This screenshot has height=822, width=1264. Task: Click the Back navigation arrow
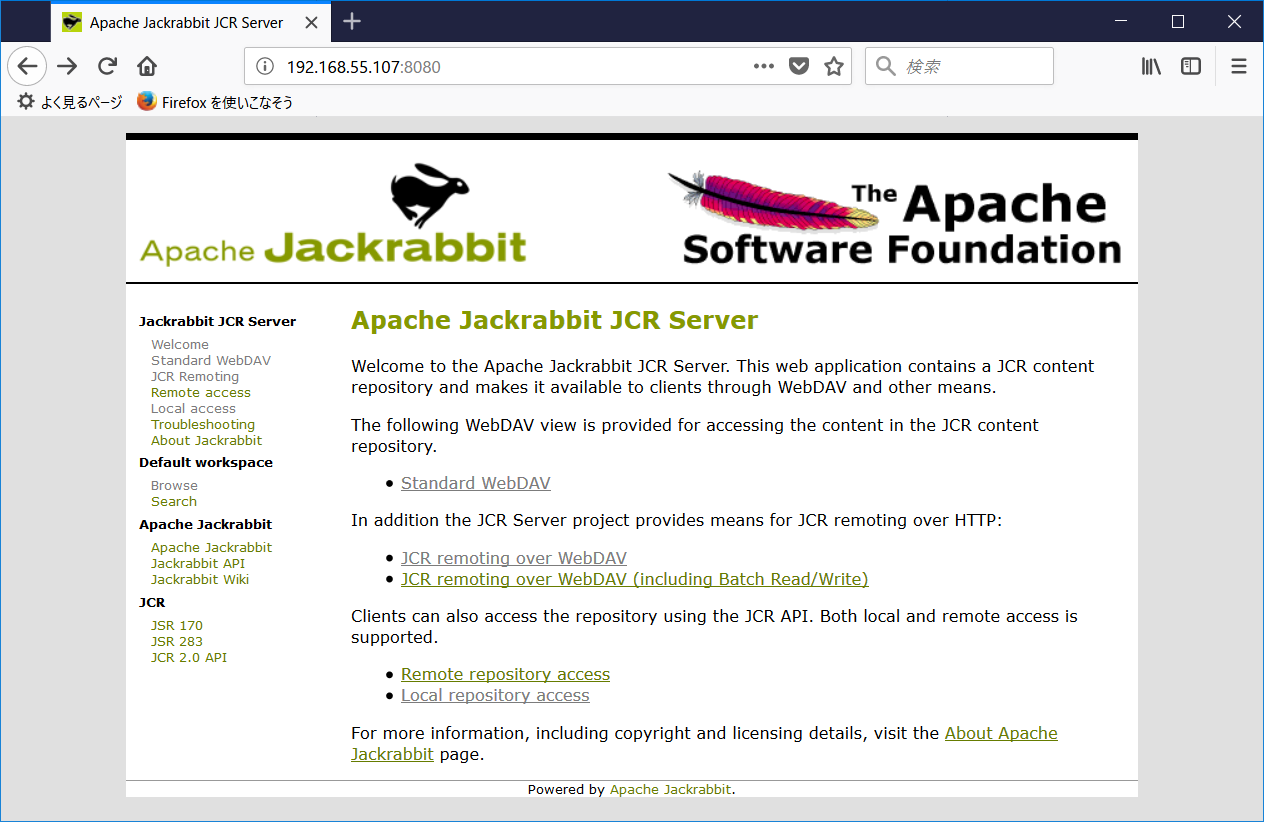(x=27, y=66)
